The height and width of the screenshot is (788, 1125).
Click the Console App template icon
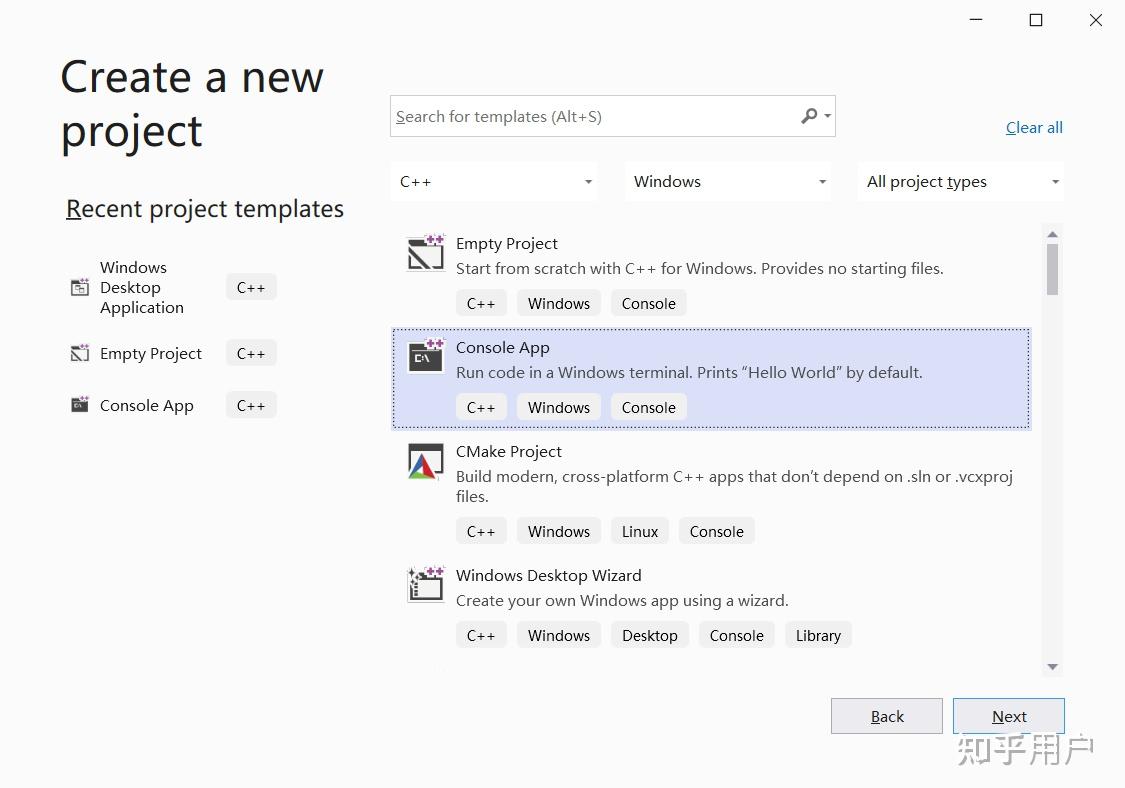coord(426,357)
